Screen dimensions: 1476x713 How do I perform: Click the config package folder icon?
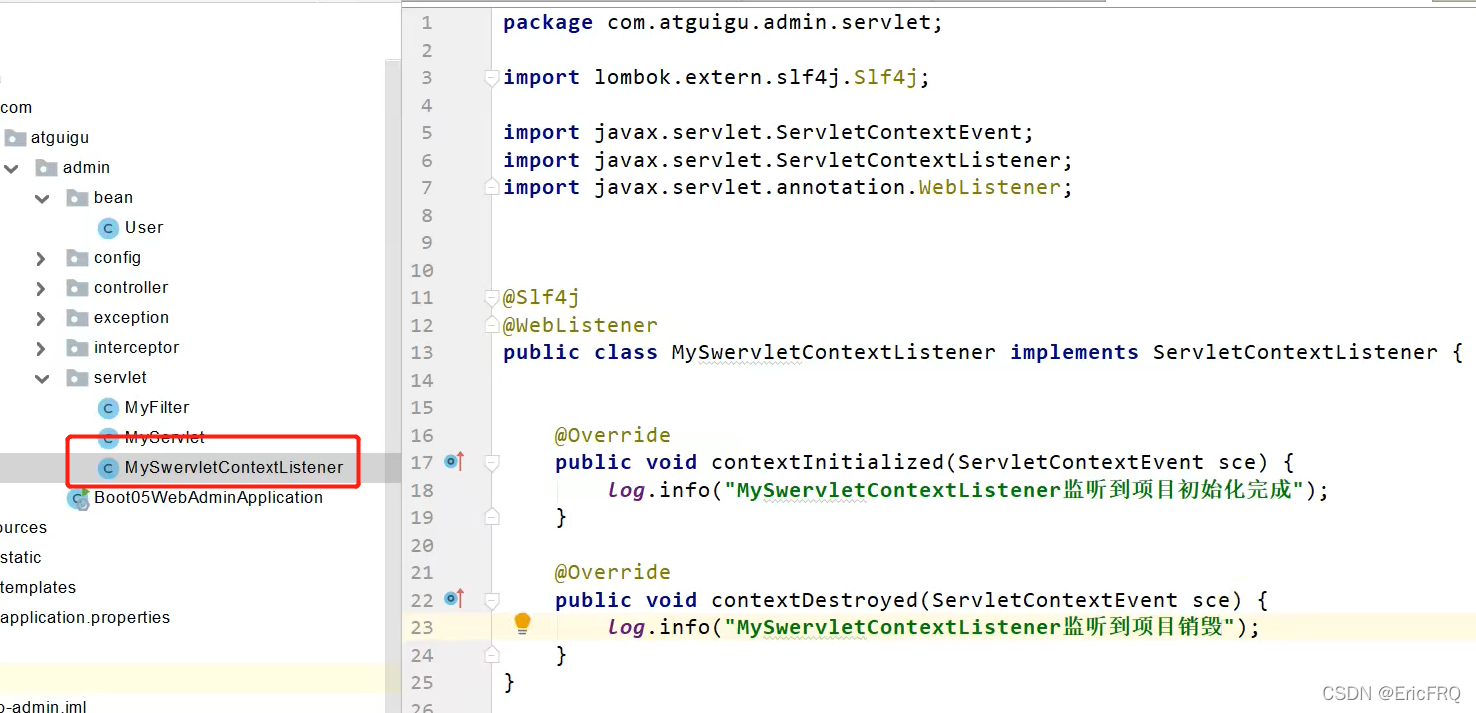(77, 258)
